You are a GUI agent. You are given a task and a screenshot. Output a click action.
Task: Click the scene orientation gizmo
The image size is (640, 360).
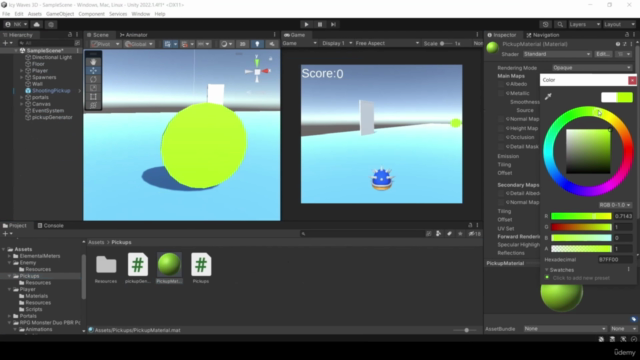click(257, 71)
